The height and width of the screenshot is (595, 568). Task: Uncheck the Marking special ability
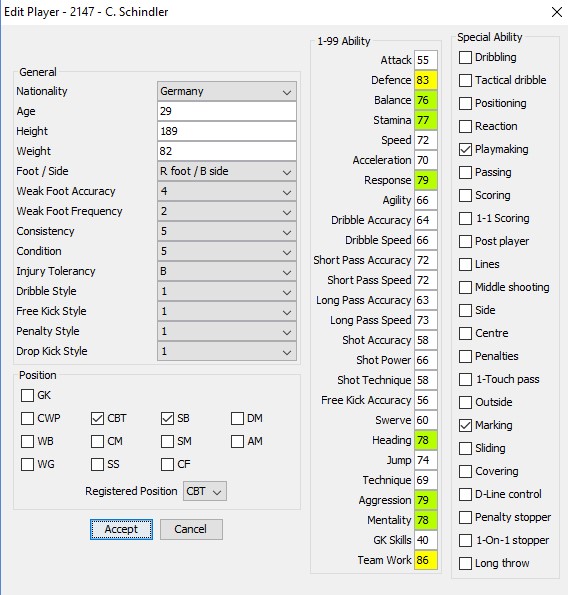point(465,425)
